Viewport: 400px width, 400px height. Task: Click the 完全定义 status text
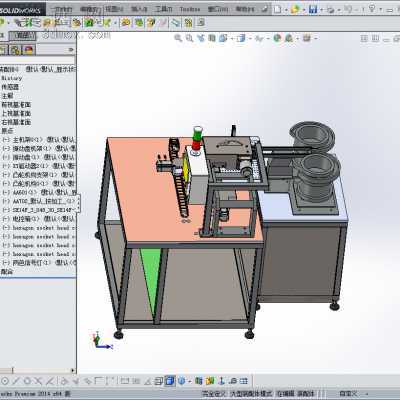pyautogui.click(x=215, y=394)
